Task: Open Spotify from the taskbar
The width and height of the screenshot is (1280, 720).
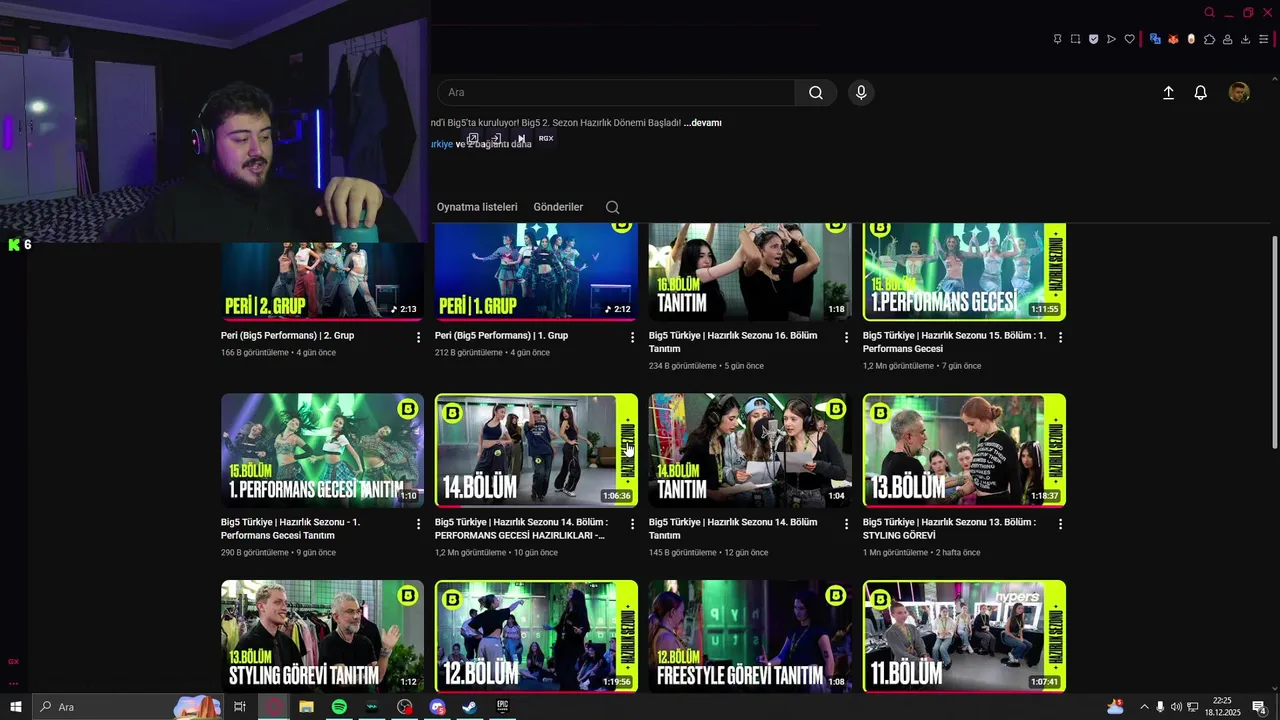Action: 339,707
